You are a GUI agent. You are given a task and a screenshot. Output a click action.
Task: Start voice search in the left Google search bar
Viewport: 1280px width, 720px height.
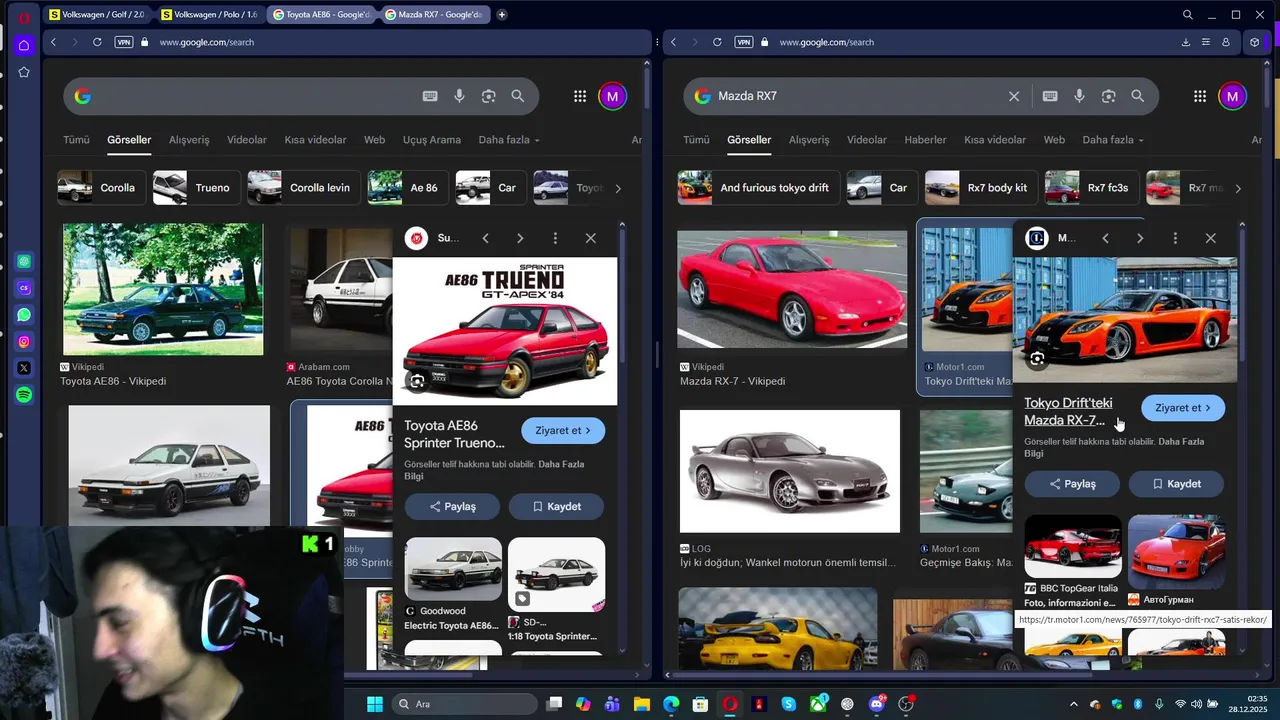coord(459,96)
